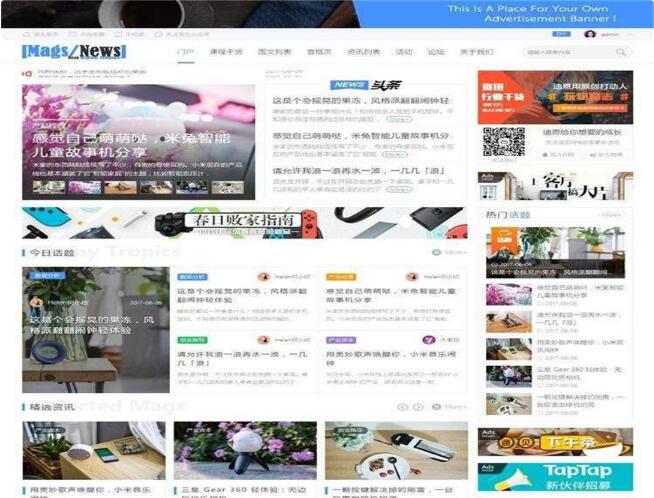Viewport: 654px width, 498px height.
Task: Click the blue button in top right bar
Action: tap(562, 34)
